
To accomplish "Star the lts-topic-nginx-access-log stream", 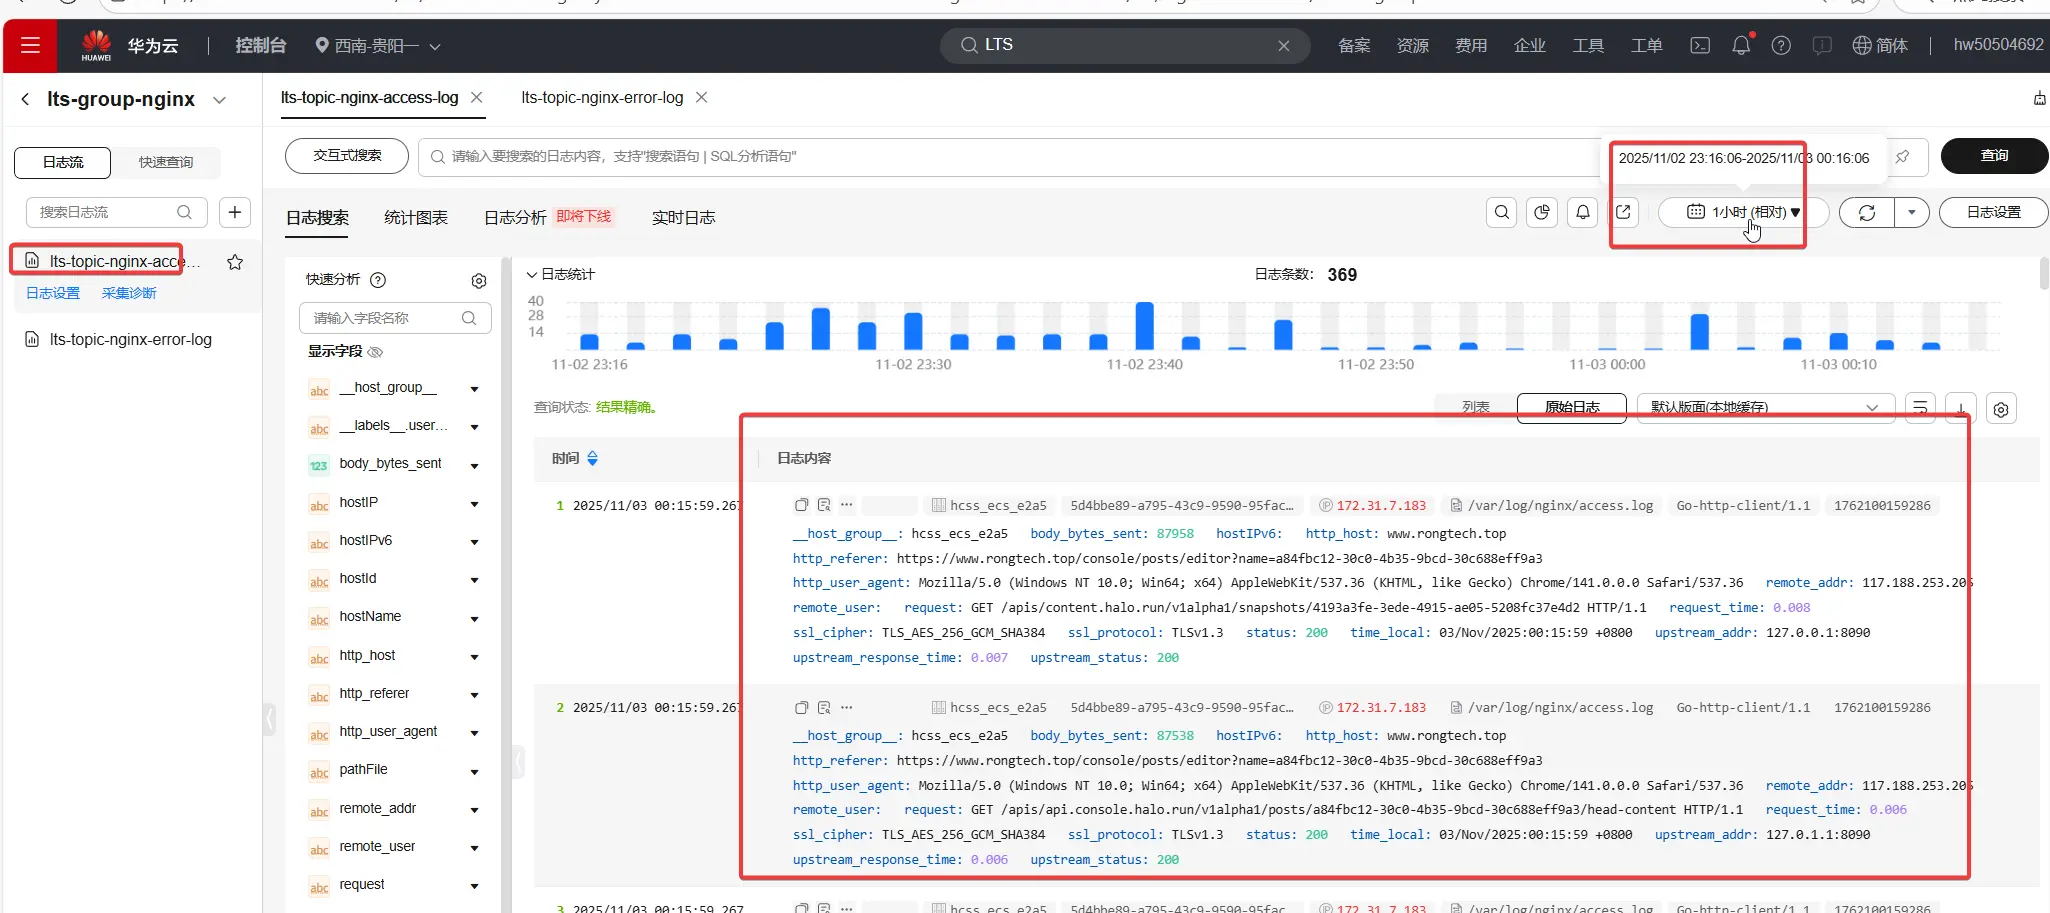I will (235, 262).
